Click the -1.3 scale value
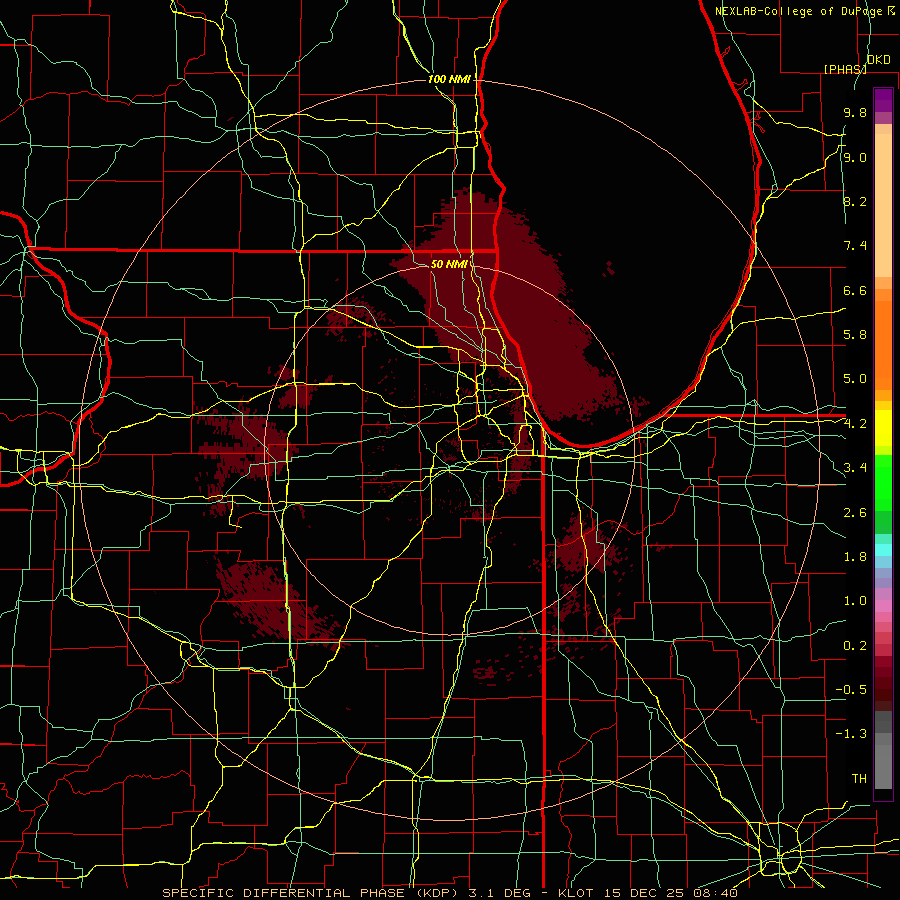900x900 pixels. (851, 734)
